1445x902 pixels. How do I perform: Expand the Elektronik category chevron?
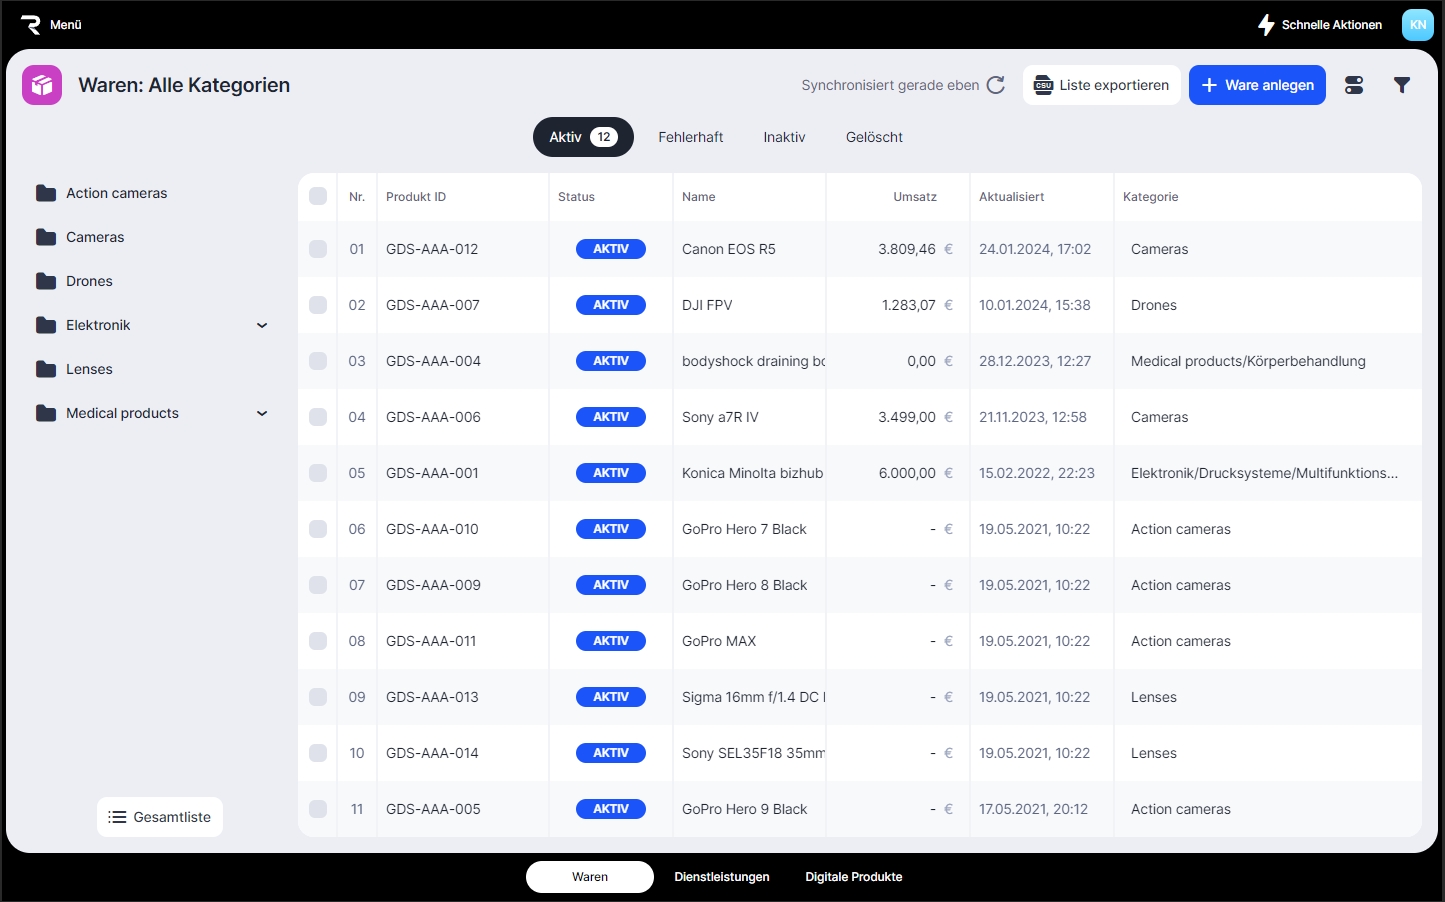262,325
